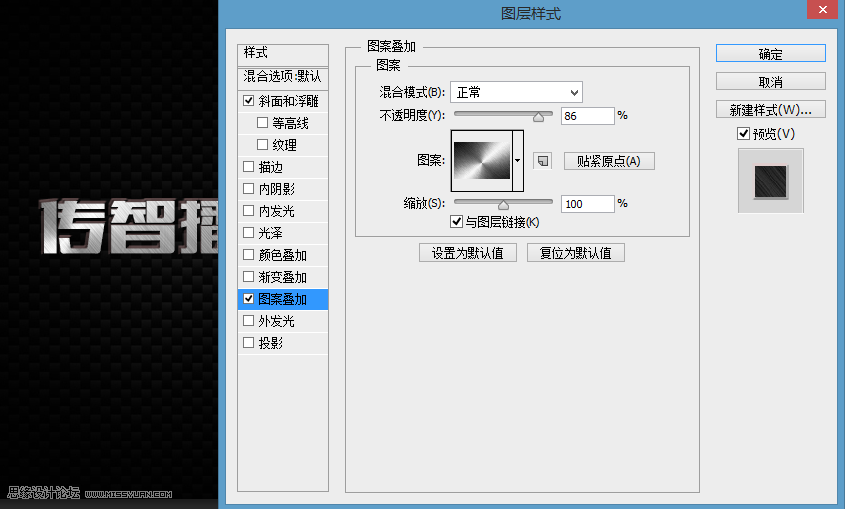Enable the 渐变叠加 checkbox
The height and width of the screenshot is (509, 845).
[x=248, y=276]
